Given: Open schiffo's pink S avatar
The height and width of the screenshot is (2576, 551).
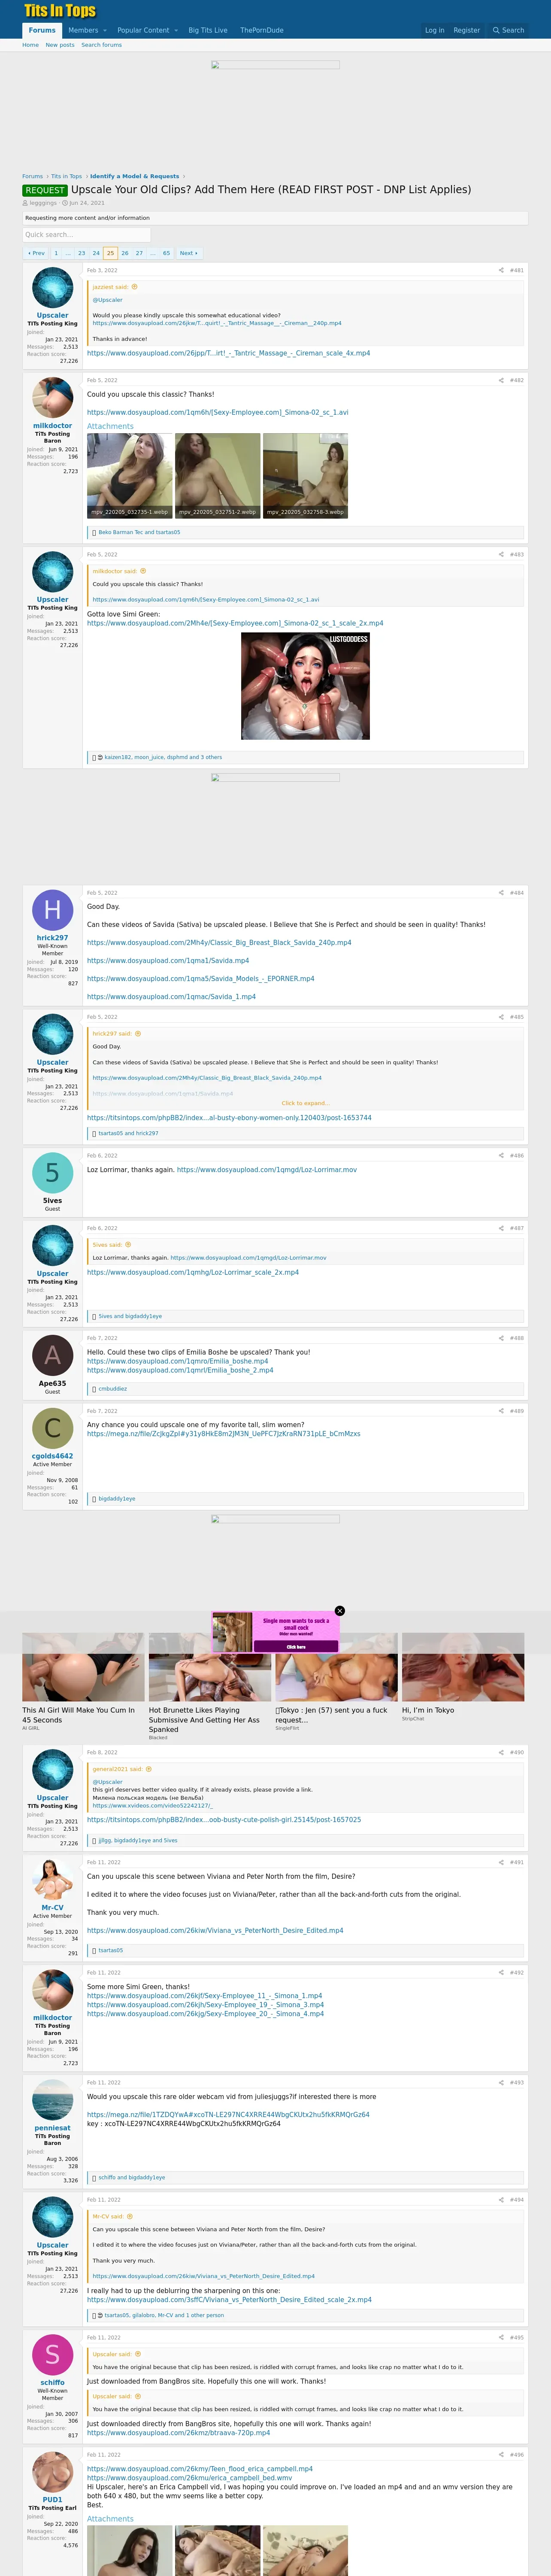Looking at the screenshot, I should (x=52, y=2355).
